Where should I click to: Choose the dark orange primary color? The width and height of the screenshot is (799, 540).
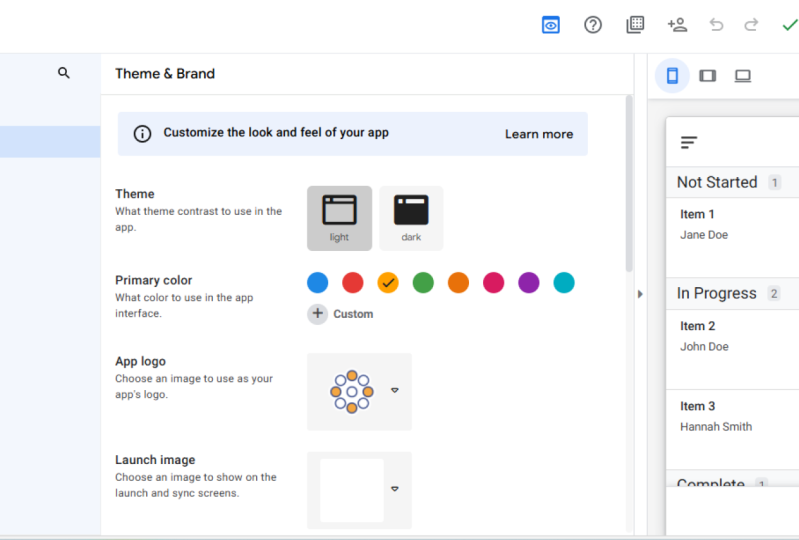(458, 283)
